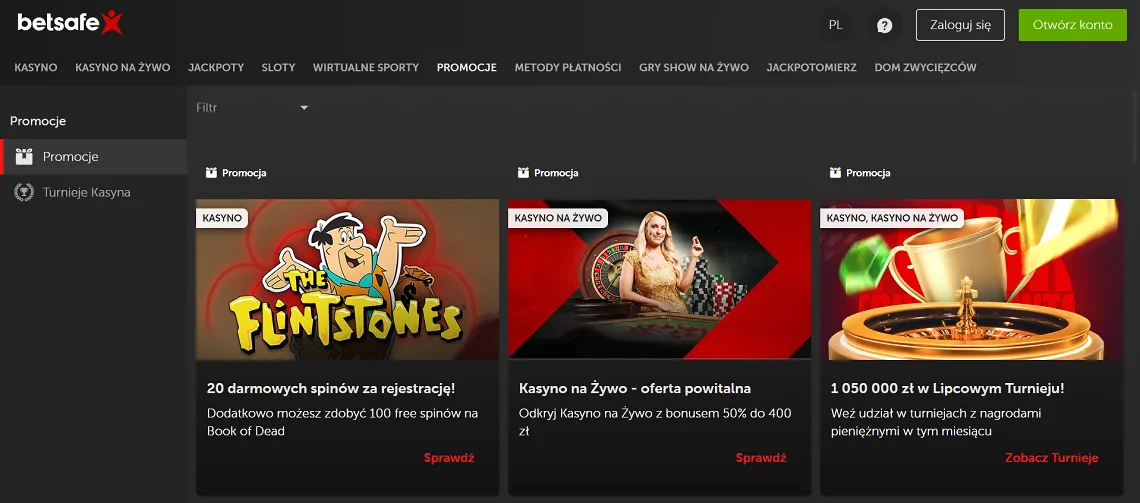Select Promocje in the left sidebar
1140x503 pixels.
pos(94,156)
